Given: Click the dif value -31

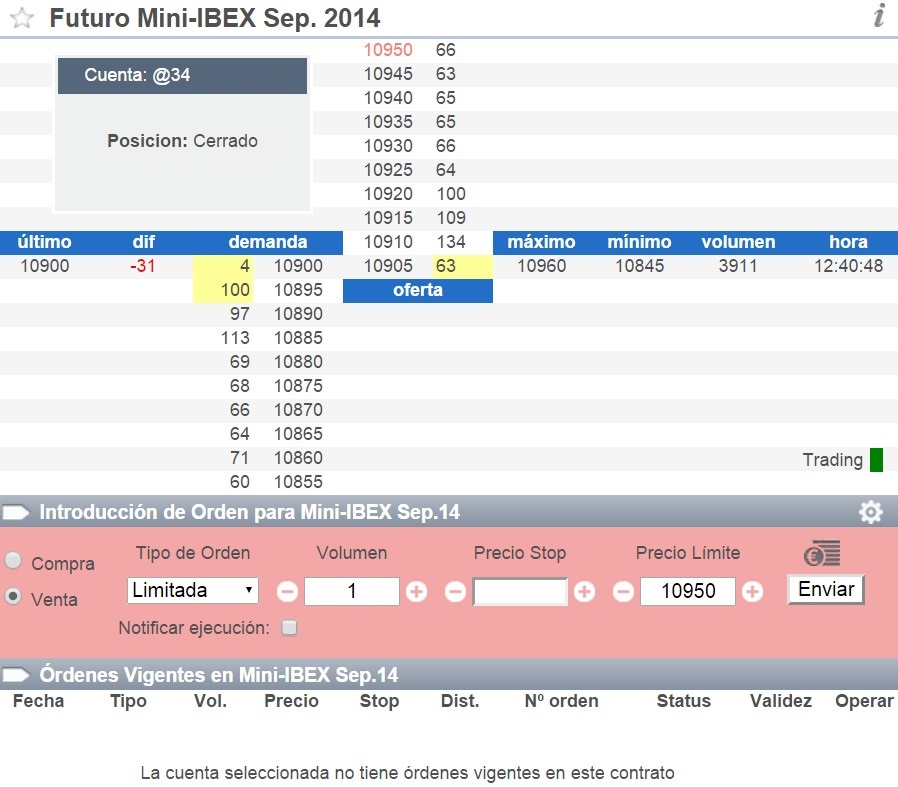Looking at the screenshot, I should (x=143, y=266).
